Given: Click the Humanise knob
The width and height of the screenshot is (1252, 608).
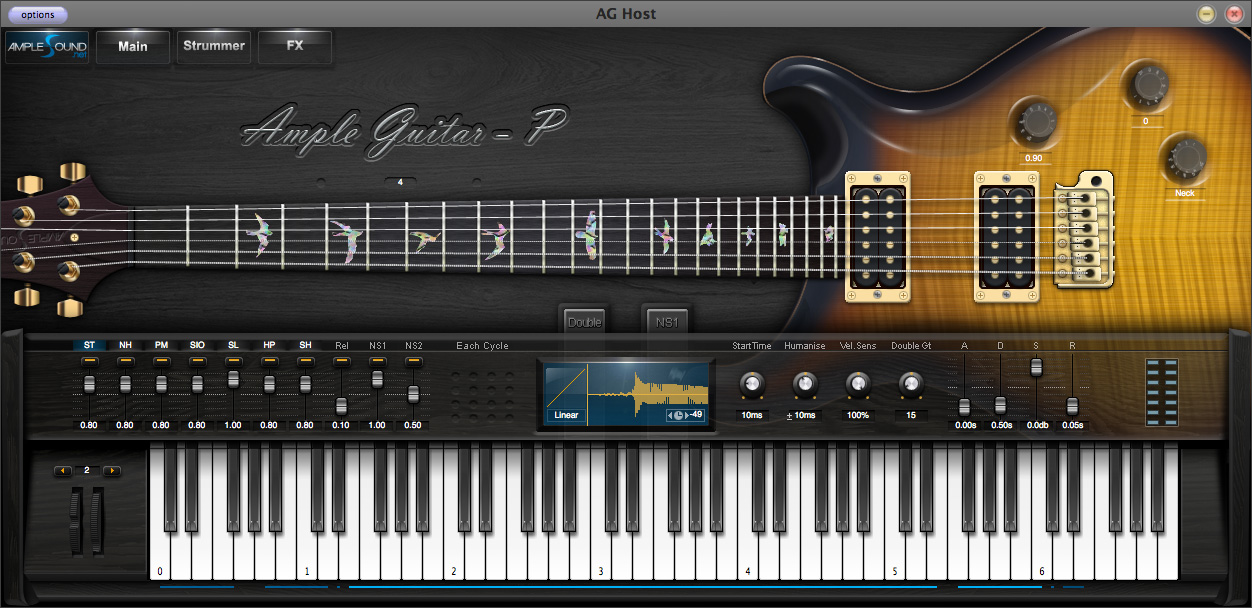Looking at the screenshot, I should [x=804, y=383].
